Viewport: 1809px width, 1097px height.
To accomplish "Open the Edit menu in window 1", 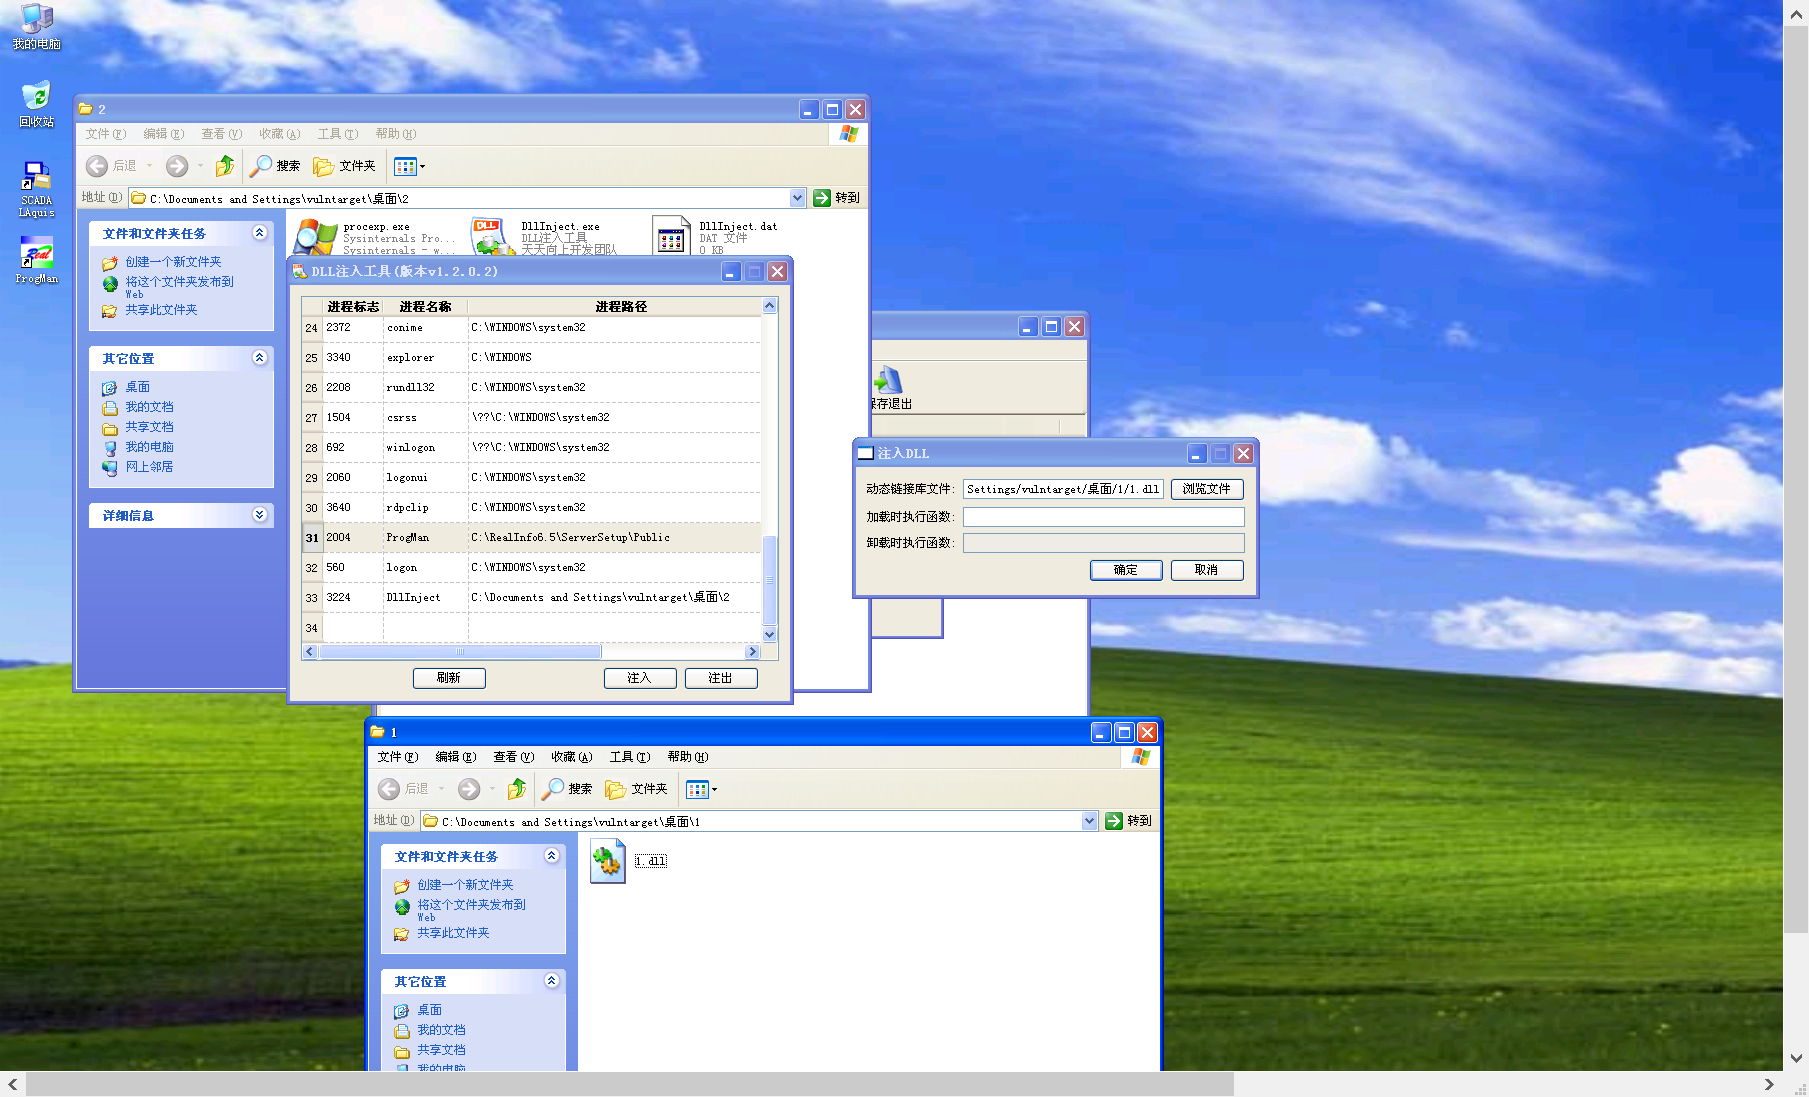I will coord(455,757).
